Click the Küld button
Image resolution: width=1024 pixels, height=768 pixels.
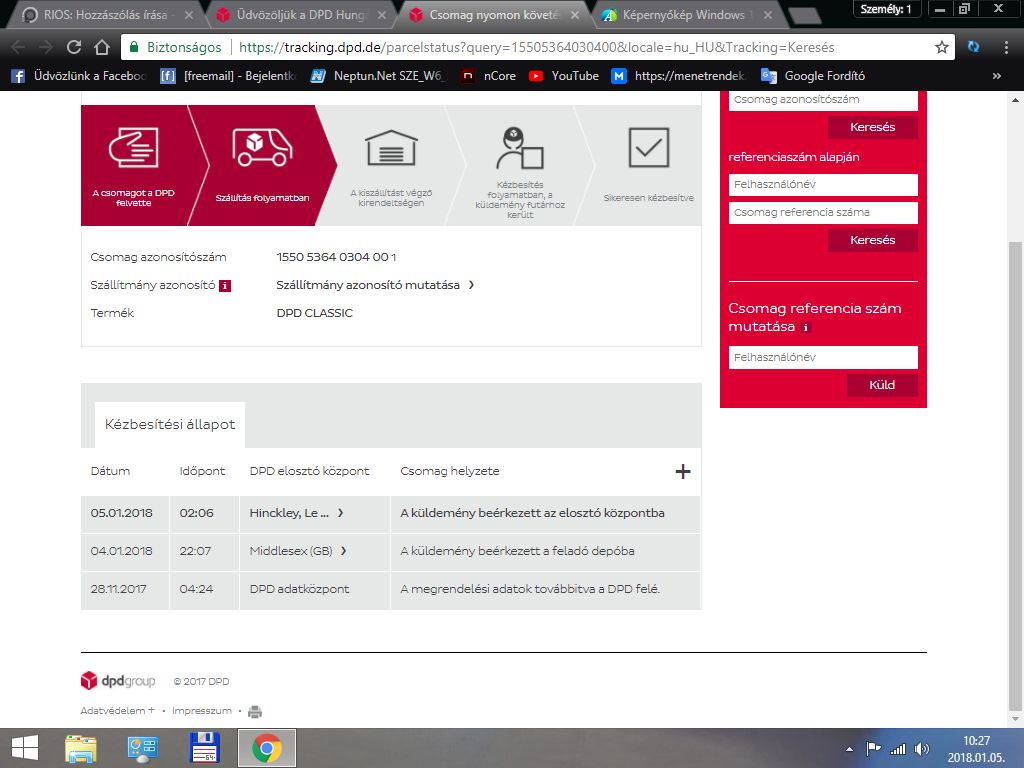coord(882,385)
